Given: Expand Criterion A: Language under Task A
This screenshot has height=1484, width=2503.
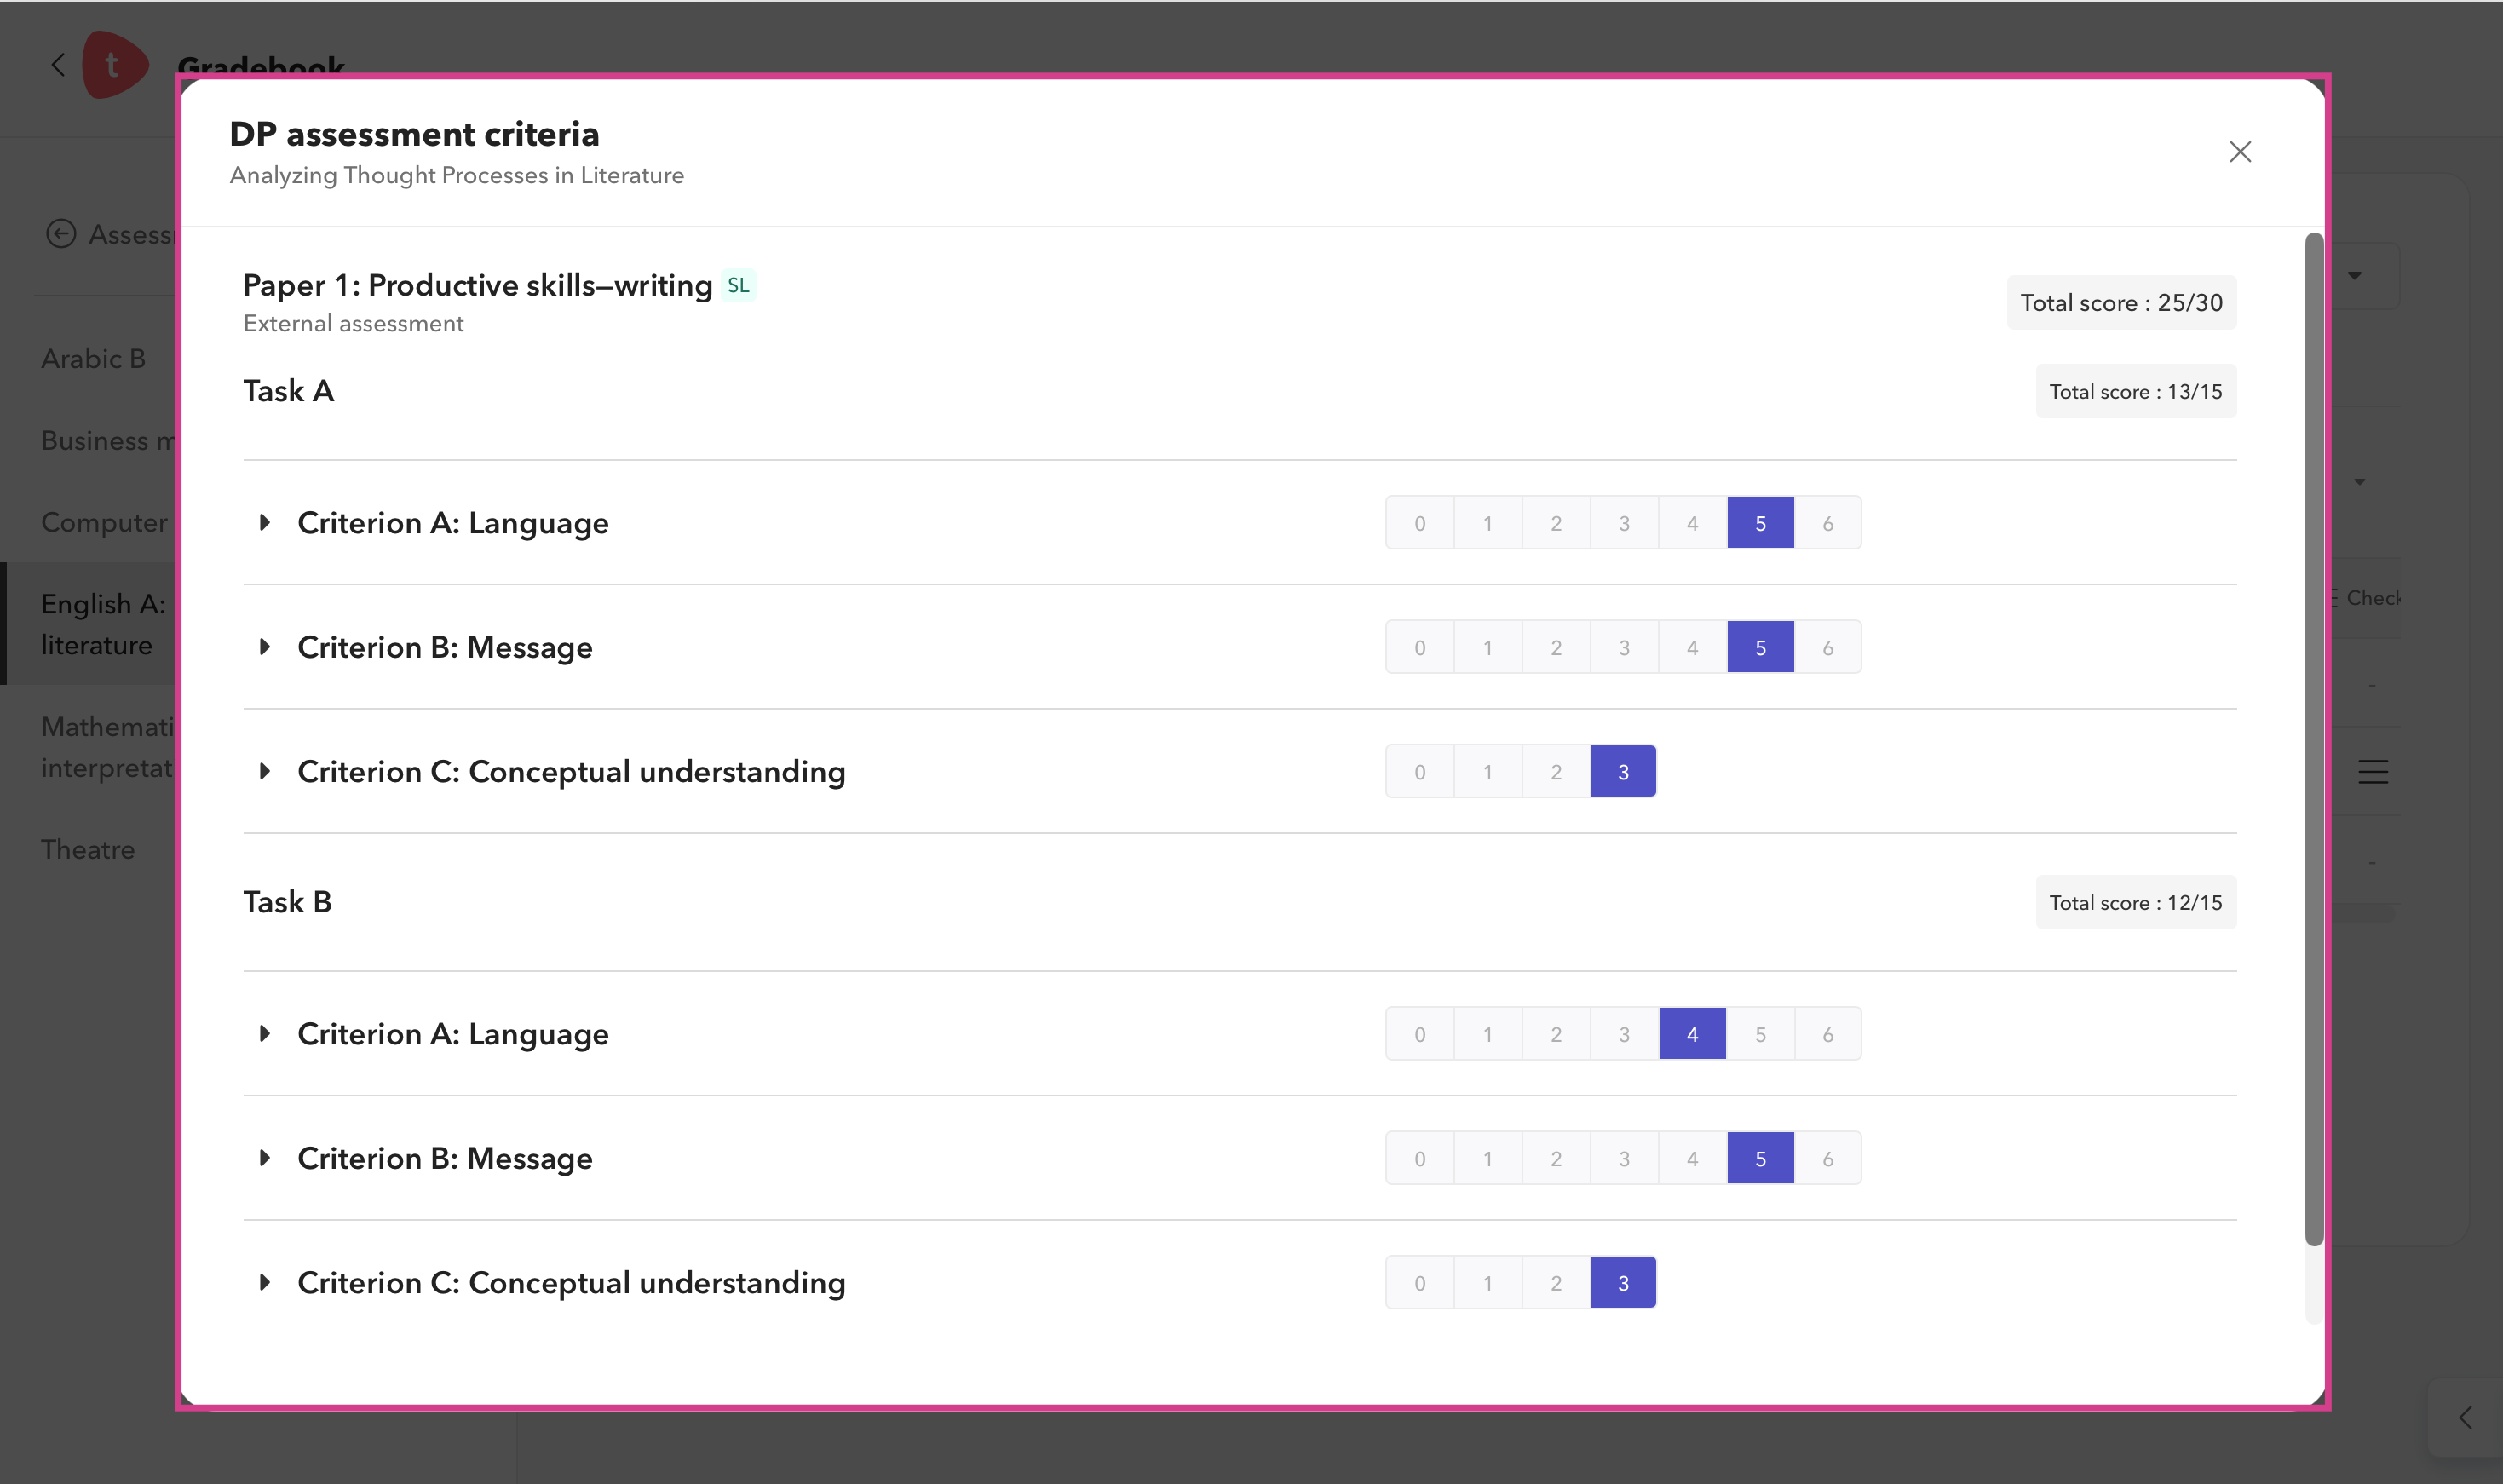Looking at the screenshot, I should pyautogui.click(x=264, y=522).
